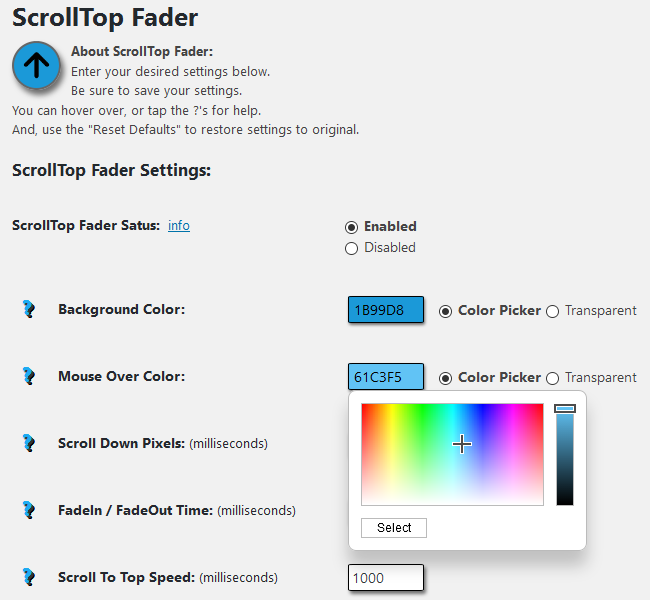Click help icon beside FadeIn / FadeOut Time
This screenshot has height=600, width=650.
coord(29,510)
